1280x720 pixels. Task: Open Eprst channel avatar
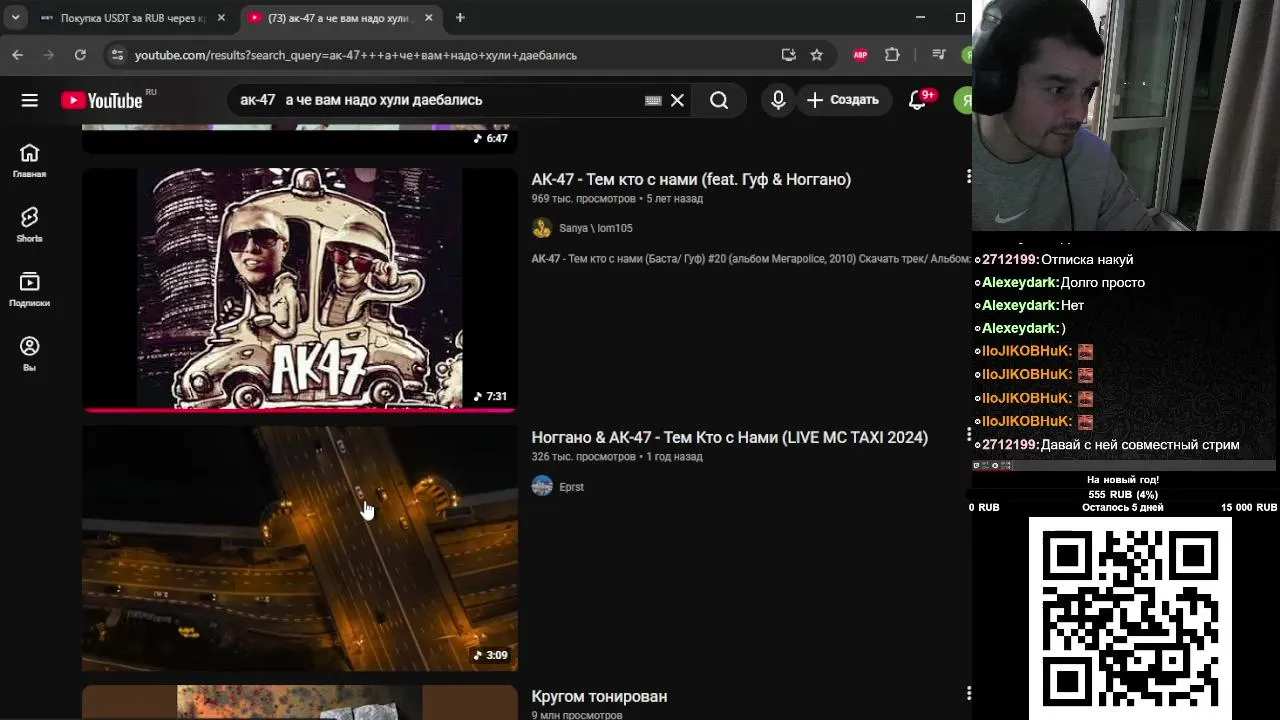542,487
